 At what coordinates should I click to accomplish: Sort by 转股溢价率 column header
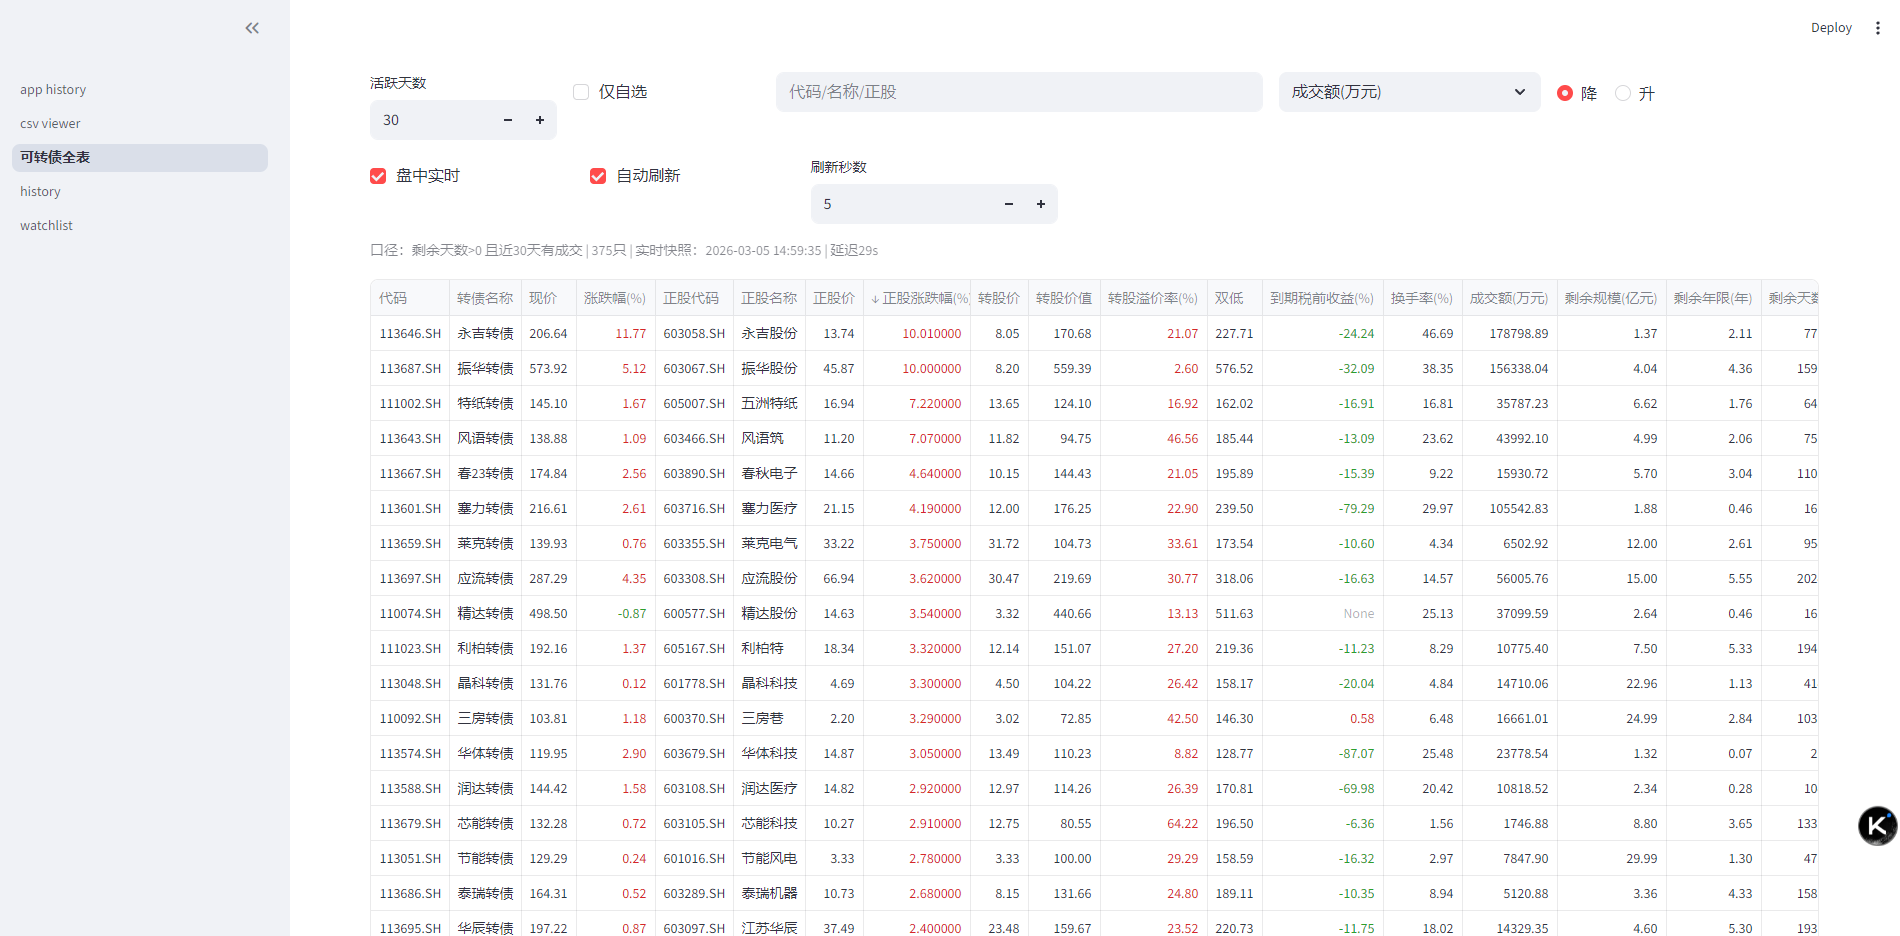pos(1152,298)
